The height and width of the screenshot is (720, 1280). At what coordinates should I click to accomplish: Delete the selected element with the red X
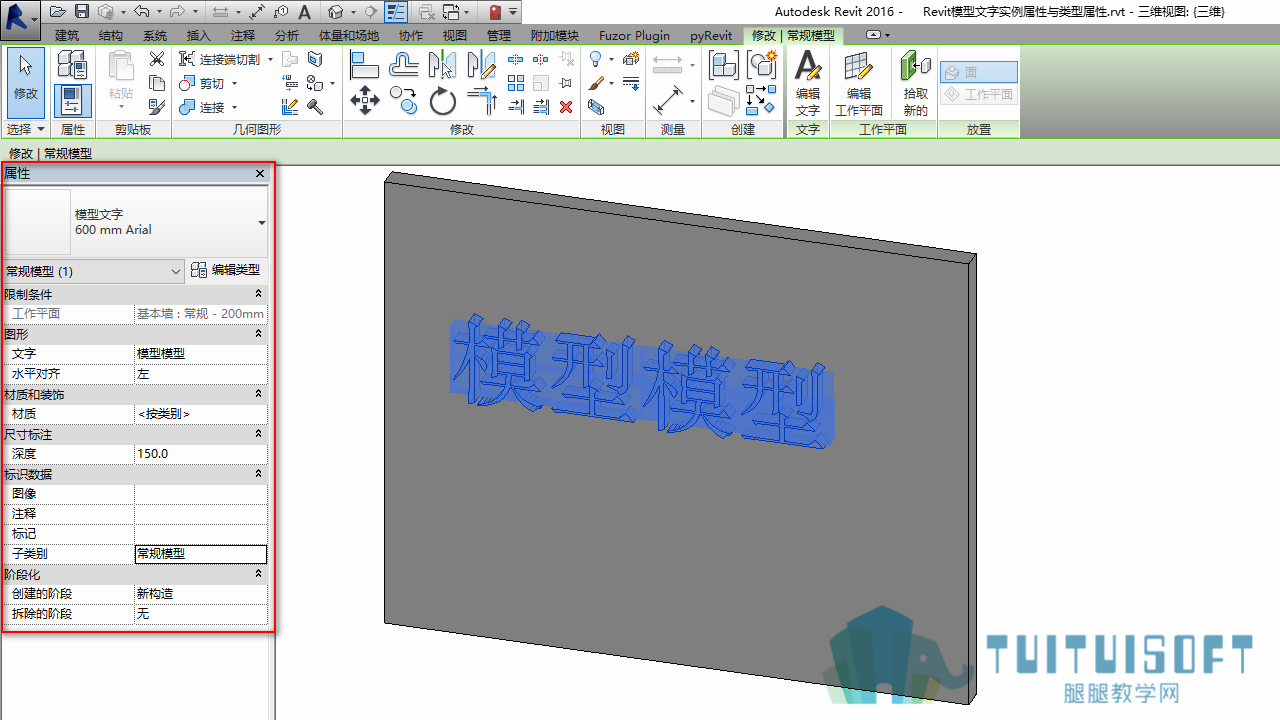click(566, 107)
